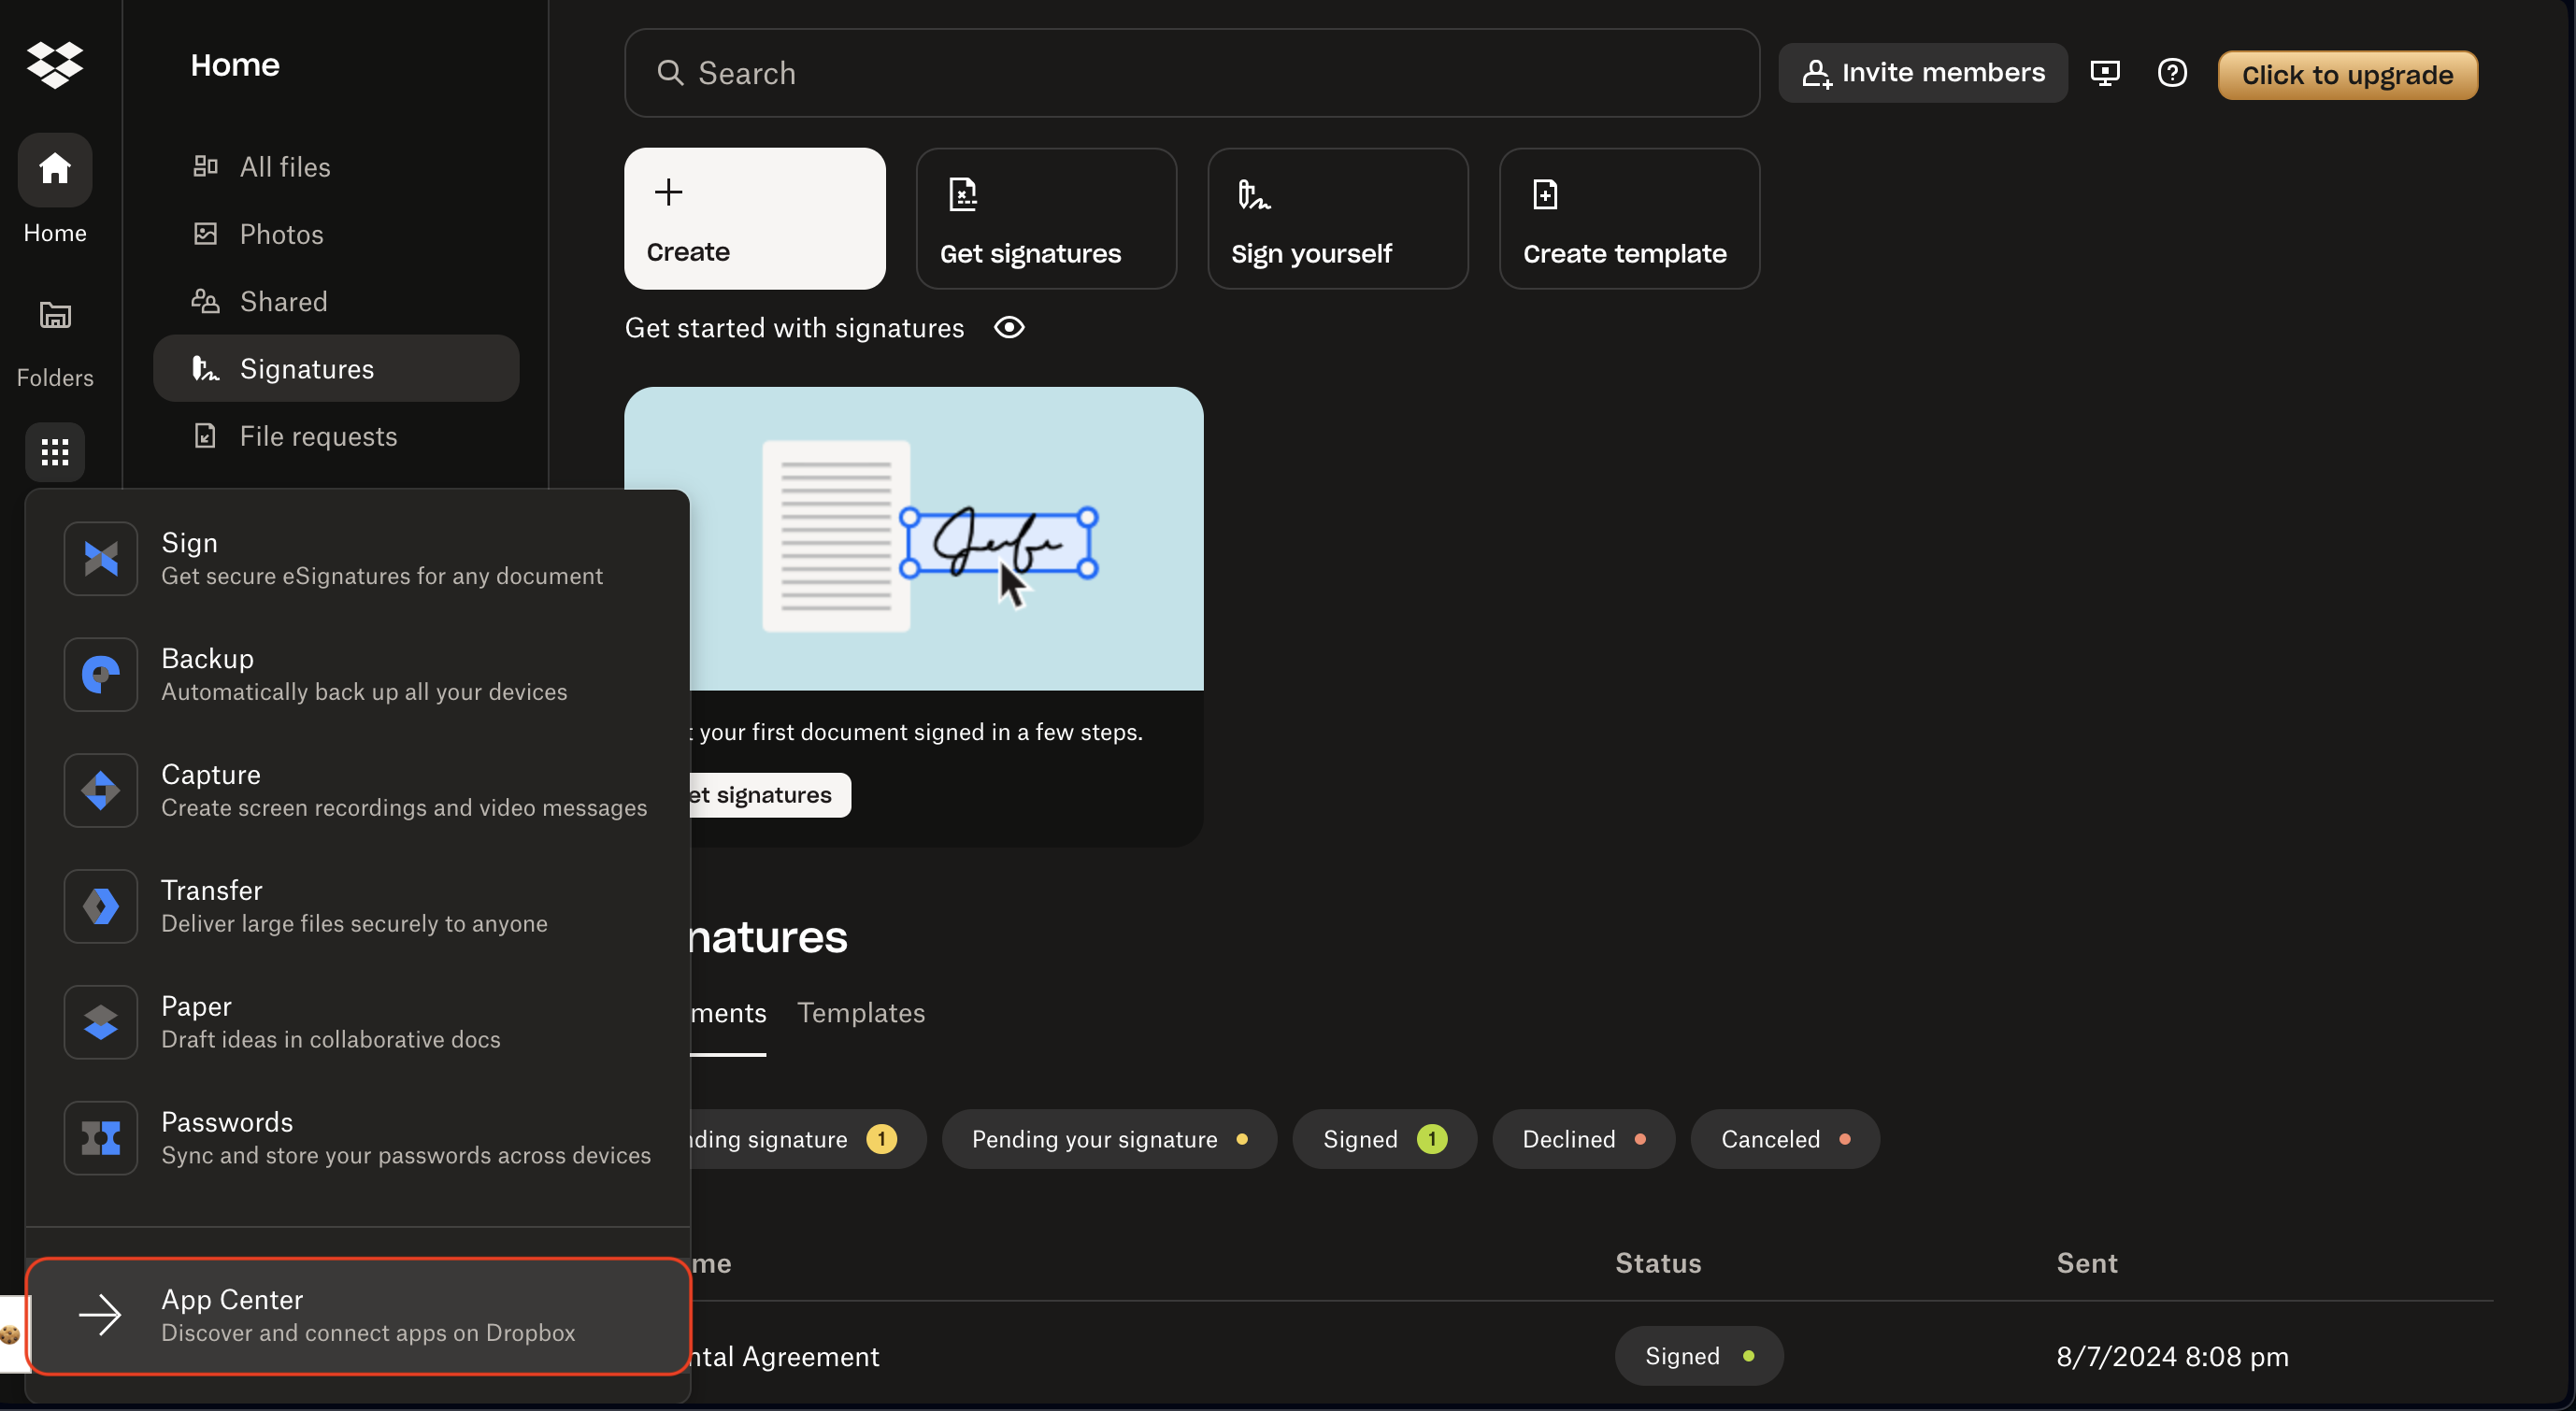Click the cookie icon at bottom left
2576x1411 pixels.
pyautogui.click(x=10, y=1334)
